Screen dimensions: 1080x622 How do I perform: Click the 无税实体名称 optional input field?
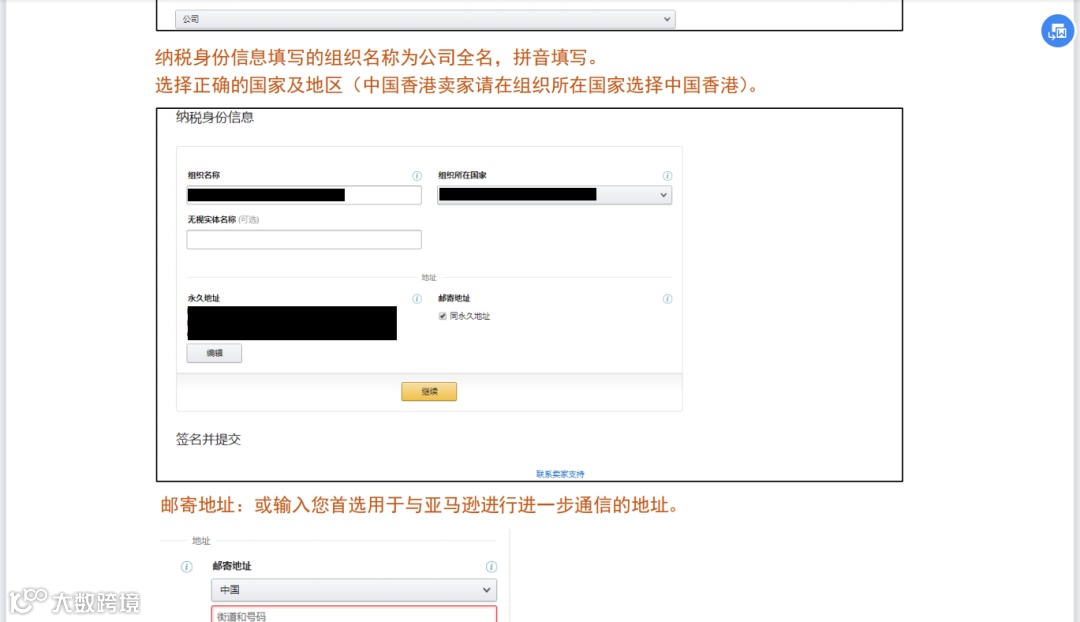(x=302, y=239)
